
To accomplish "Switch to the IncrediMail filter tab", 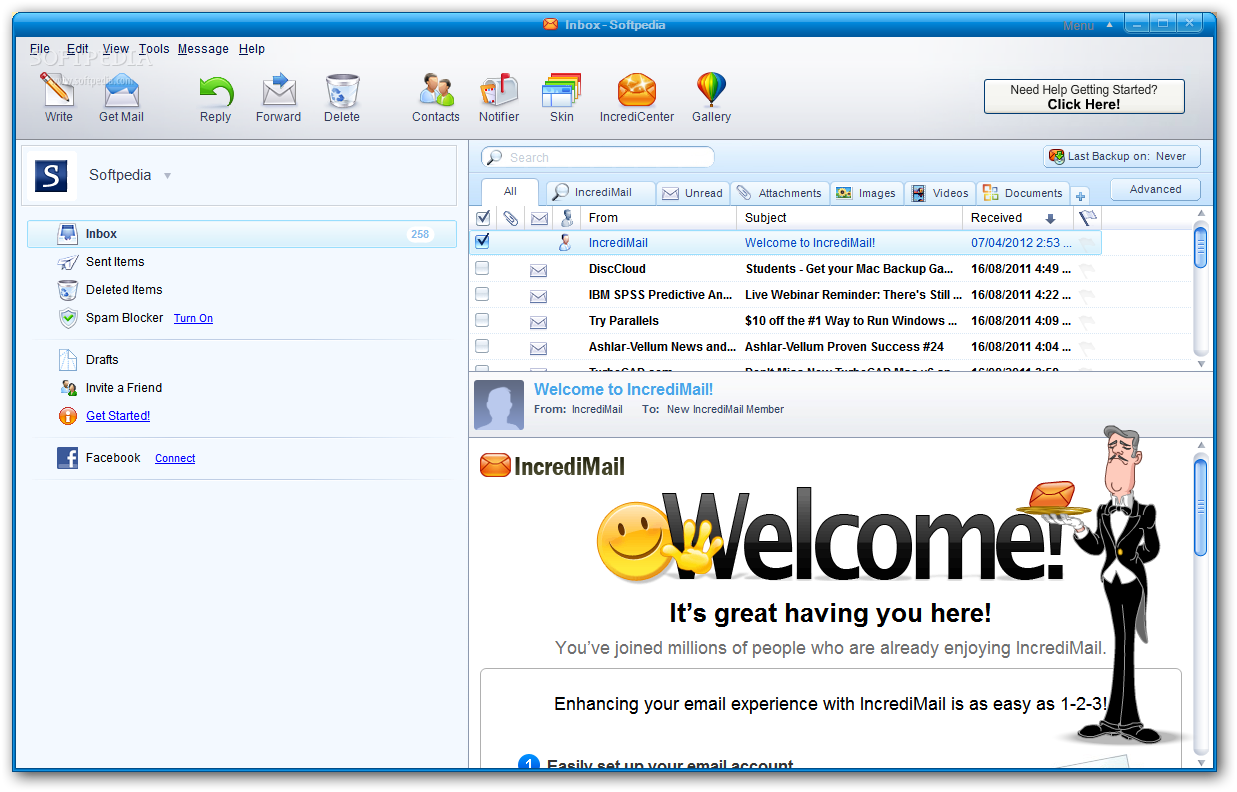I will [x=599, y=193].
